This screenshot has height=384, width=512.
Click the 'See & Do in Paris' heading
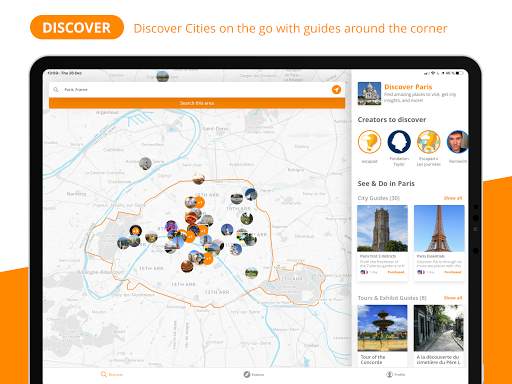386,183
